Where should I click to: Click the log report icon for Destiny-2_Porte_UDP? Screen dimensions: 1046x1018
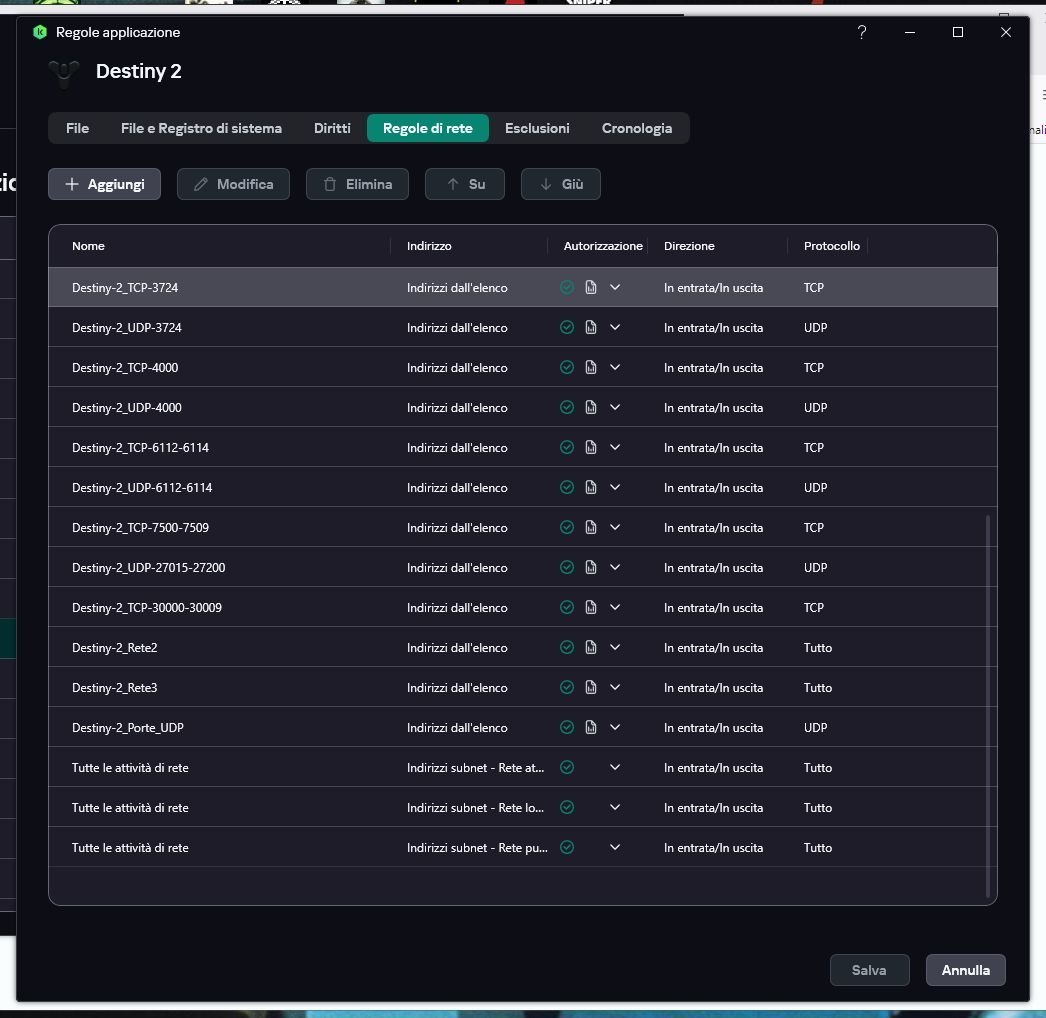[x=591, y=727]
